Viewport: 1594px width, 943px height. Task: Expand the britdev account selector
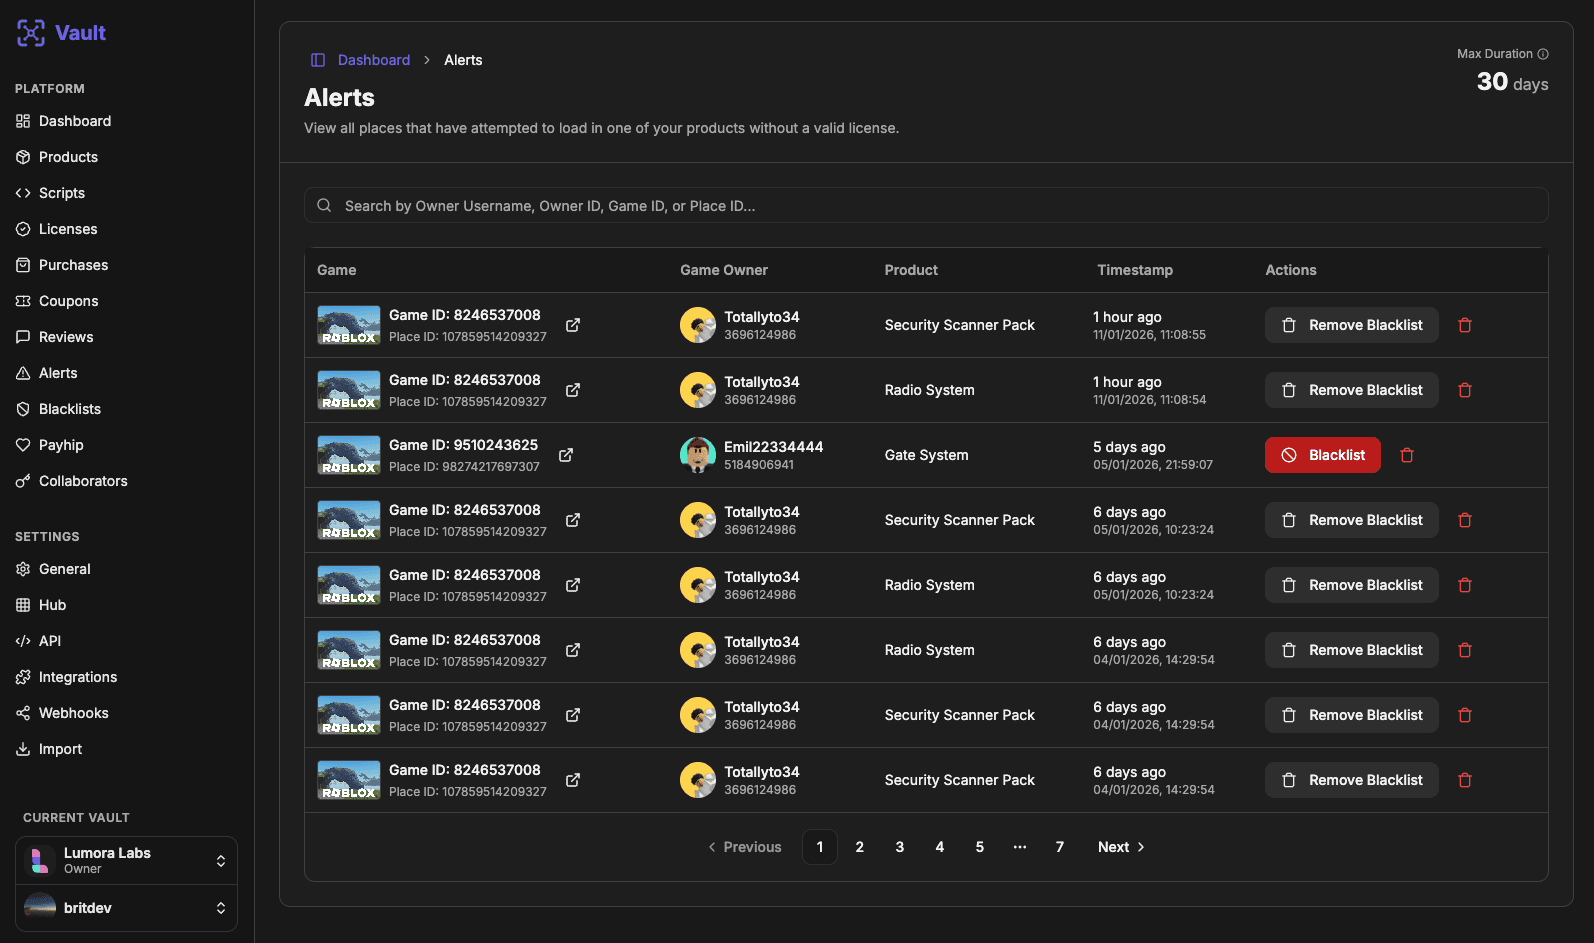(126, 908)
